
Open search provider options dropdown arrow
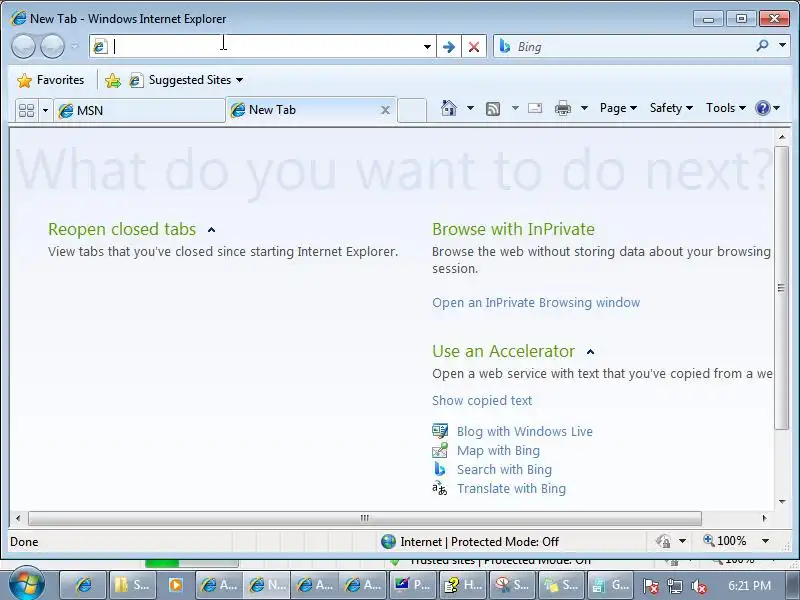(782, 45)
